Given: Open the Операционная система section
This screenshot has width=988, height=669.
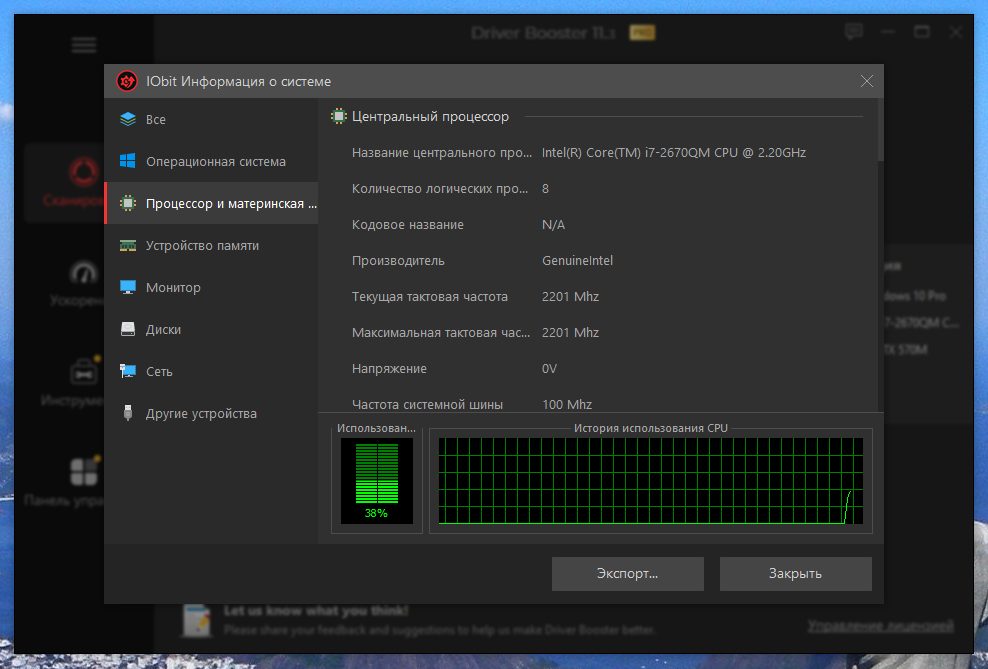Looking at the screenshot, I should pos(211,161).
